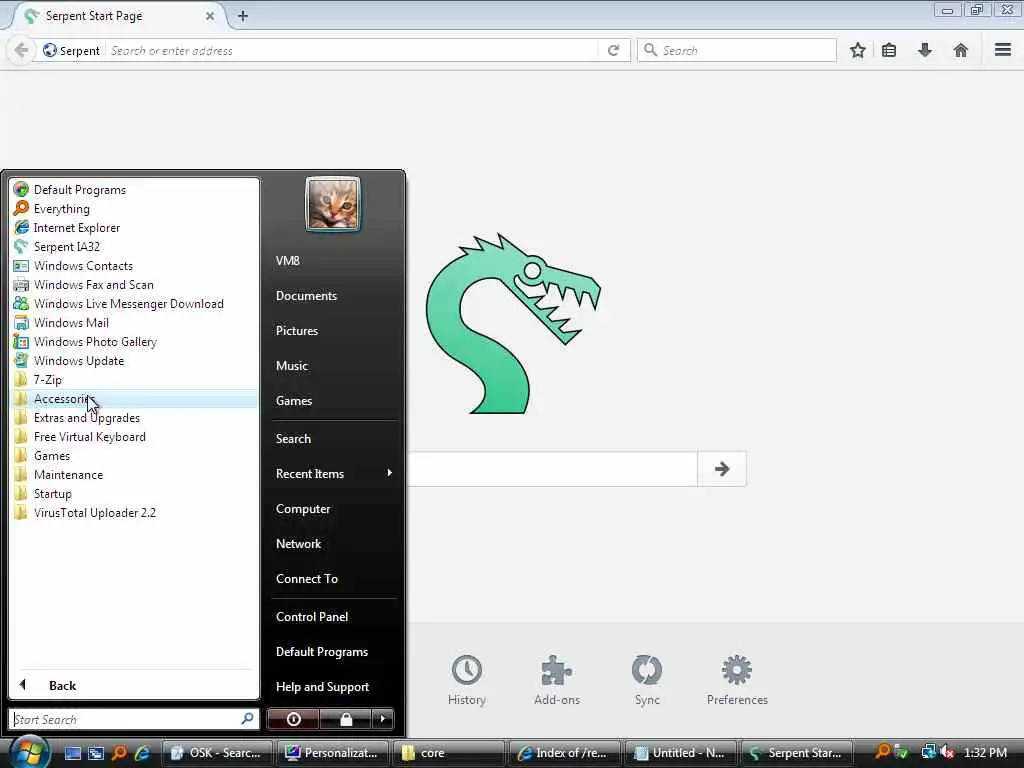Open Sync on the start page
Image resolution: width=1024 pixels, height=768 pixels.
click(x=647, y=680)
